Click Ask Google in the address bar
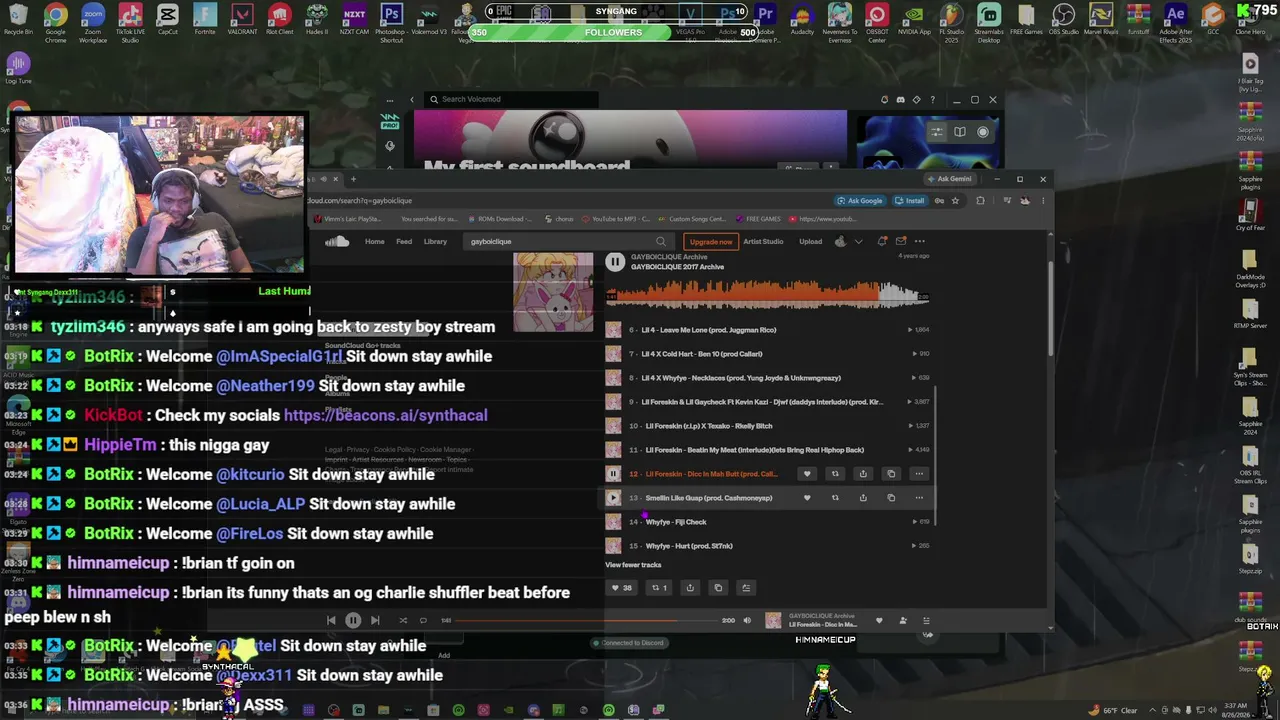The width and height of the screenshot is (1280, 720). [860, 201]
